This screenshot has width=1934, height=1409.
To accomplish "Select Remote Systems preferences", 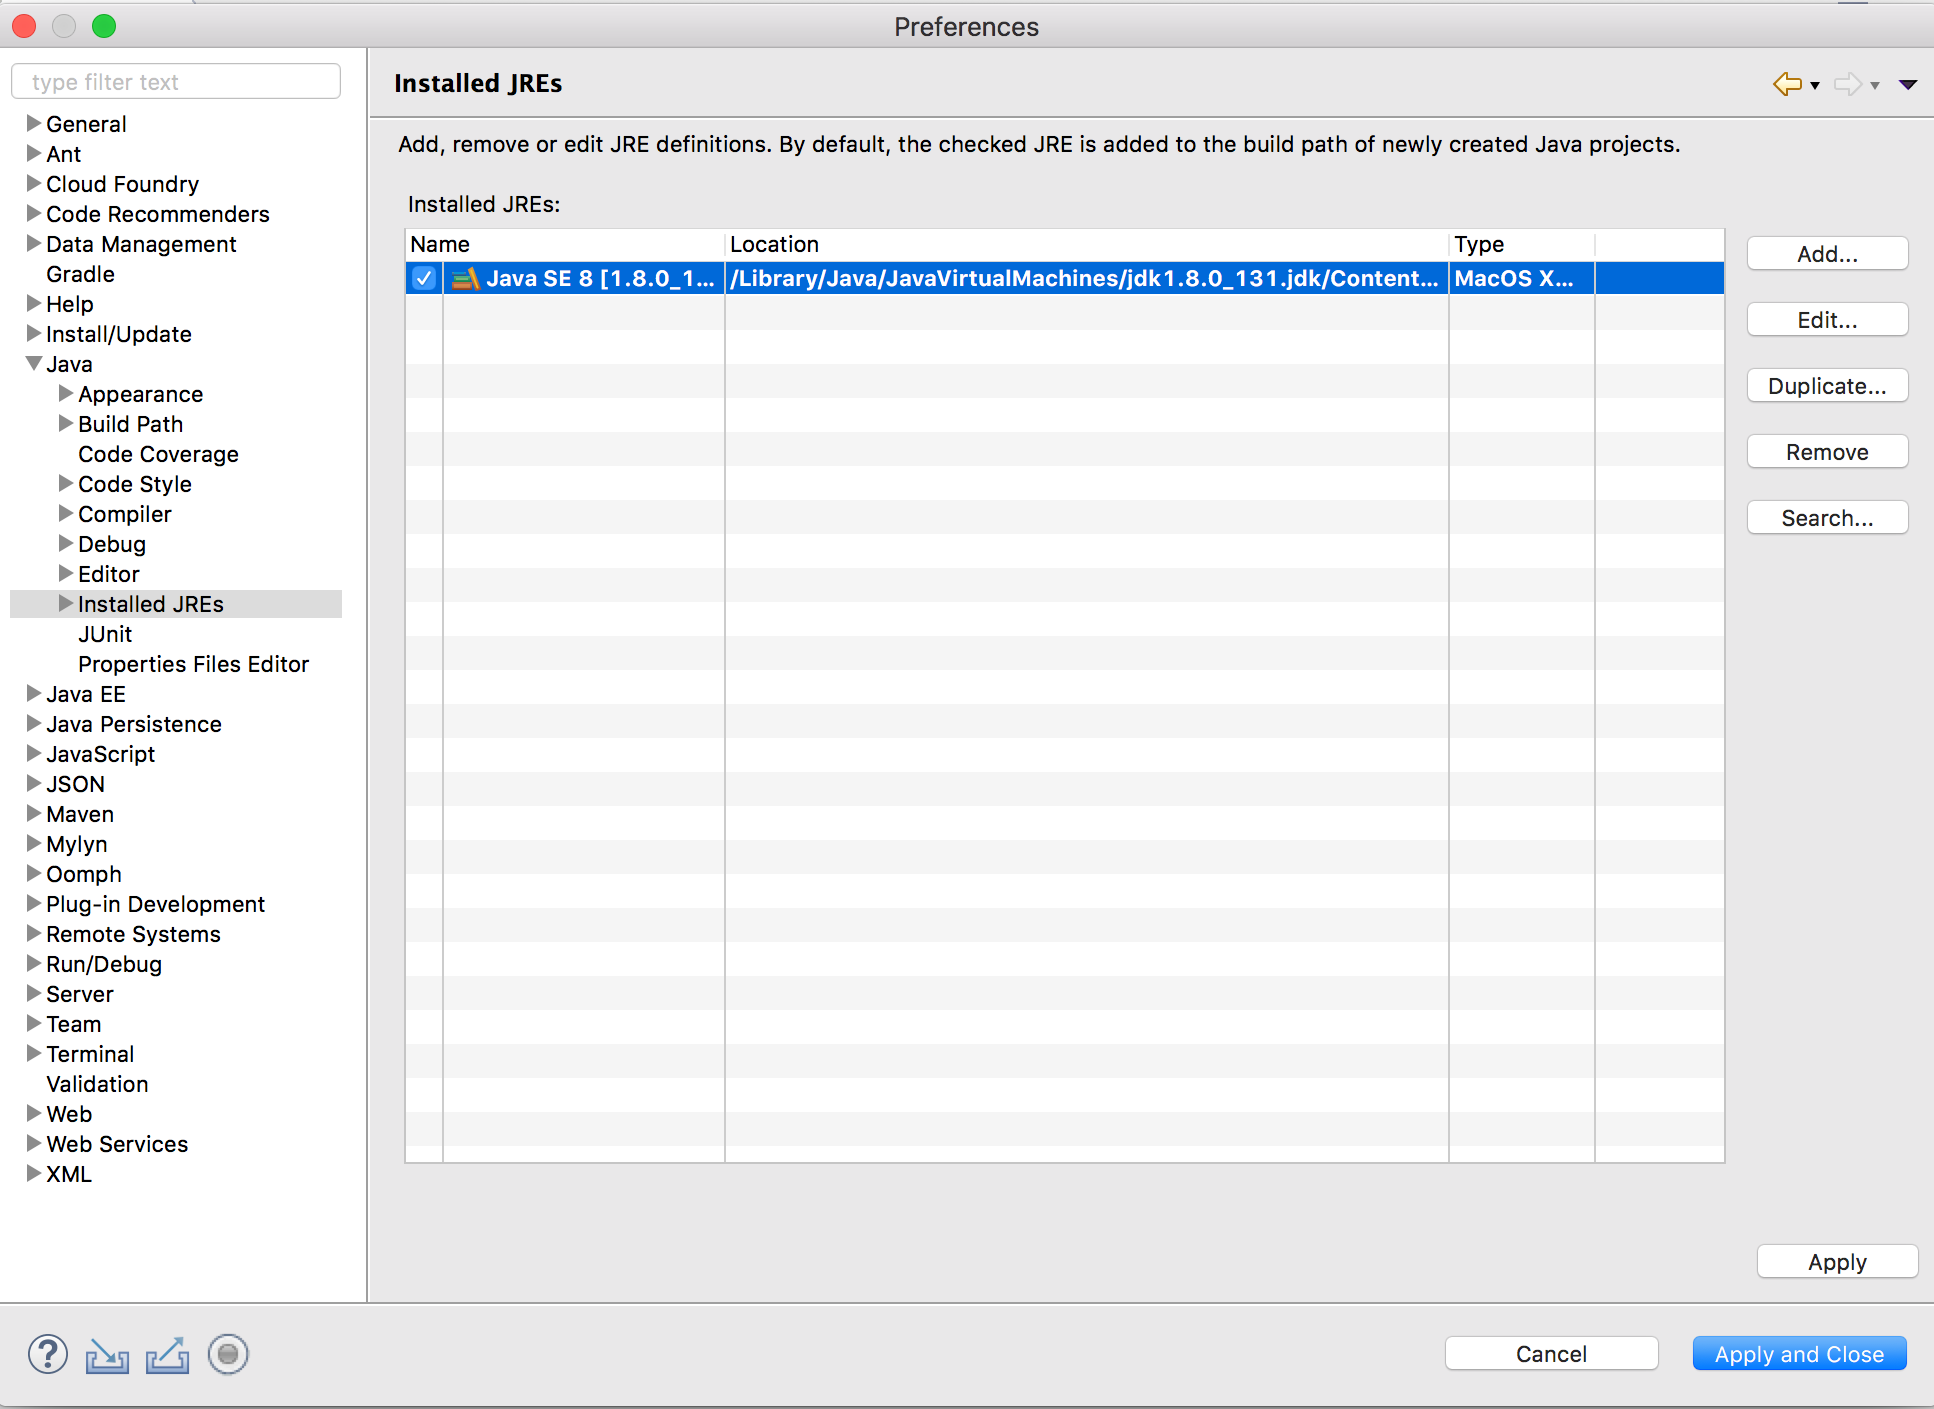I will click(x=133, y=934).
